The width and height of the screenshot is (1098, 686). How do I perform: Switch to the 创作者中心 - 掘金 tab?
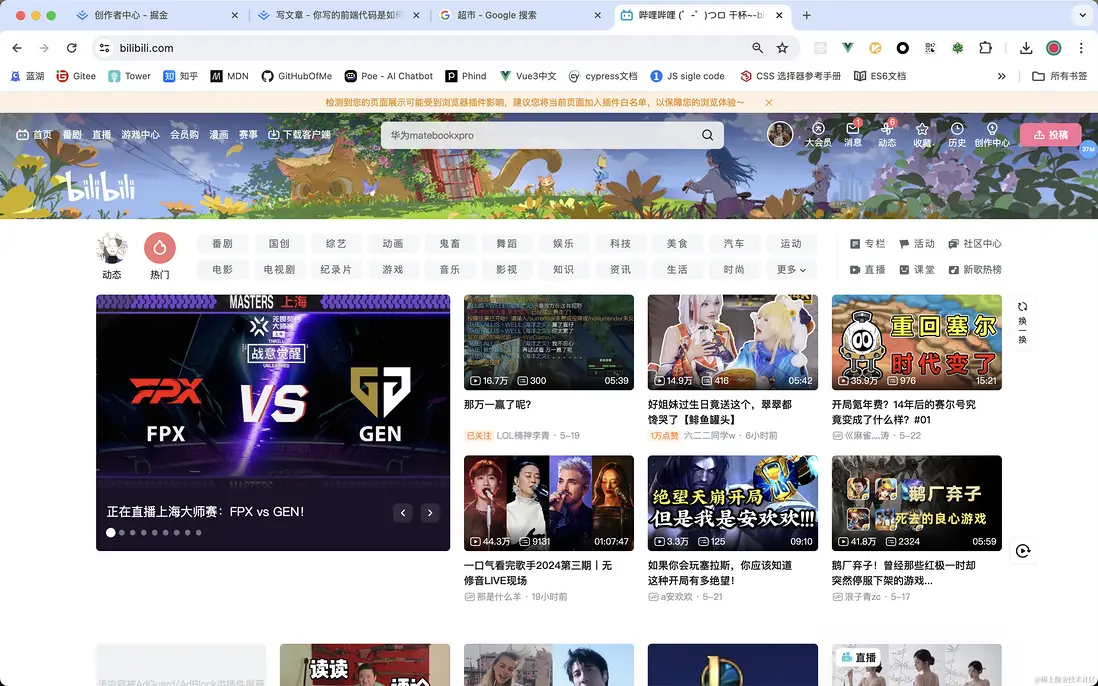click(x=157, y=15)
